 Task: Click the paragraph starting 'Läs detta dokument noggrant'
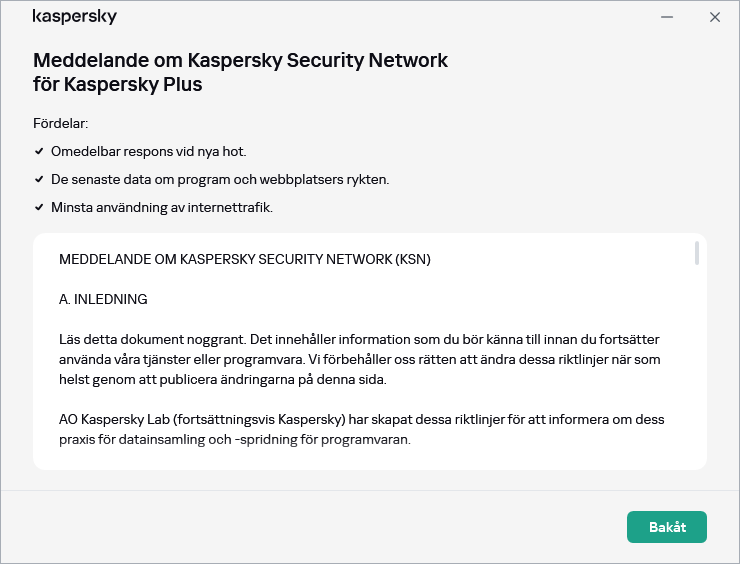[x=360, y=359]
